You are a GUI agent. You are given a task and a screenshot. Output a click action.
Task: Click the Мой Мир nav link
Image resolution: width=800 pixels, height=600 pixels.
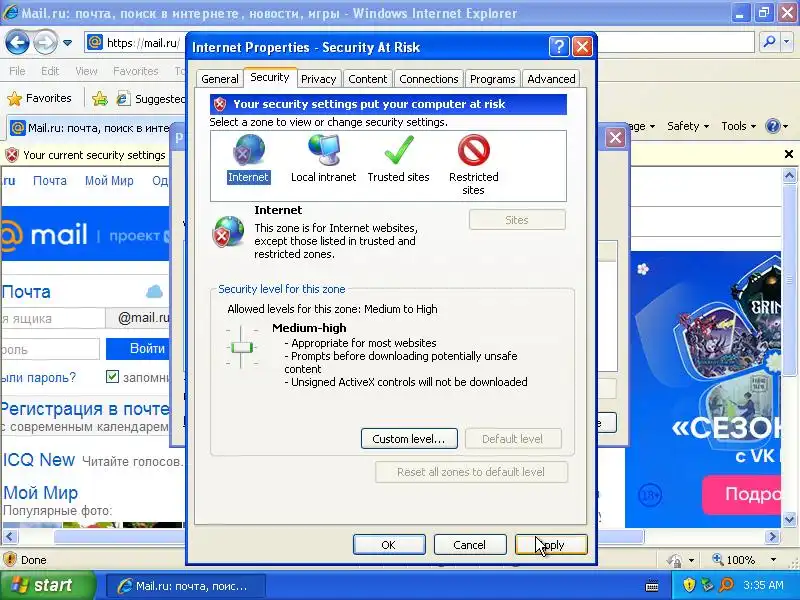point(109,181)
